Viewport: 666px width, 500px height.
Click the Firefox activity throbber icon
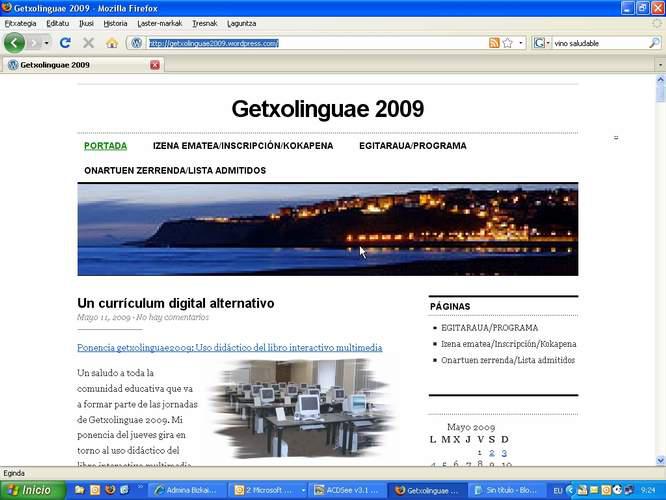658,24
